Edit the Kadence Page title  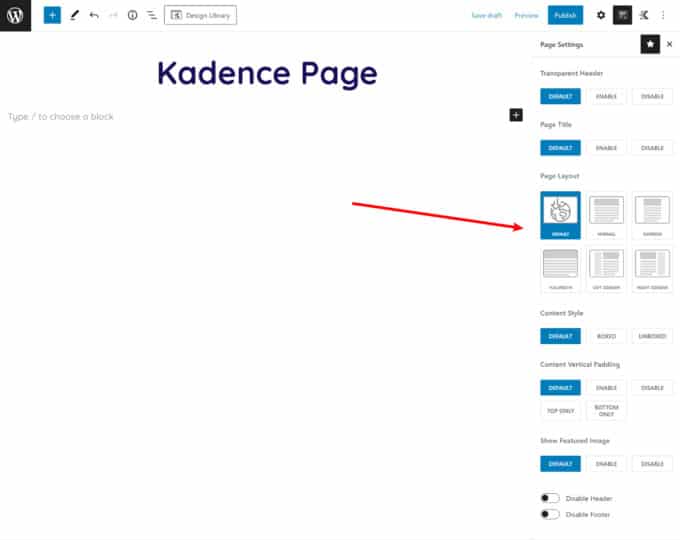tap(267, 74)
